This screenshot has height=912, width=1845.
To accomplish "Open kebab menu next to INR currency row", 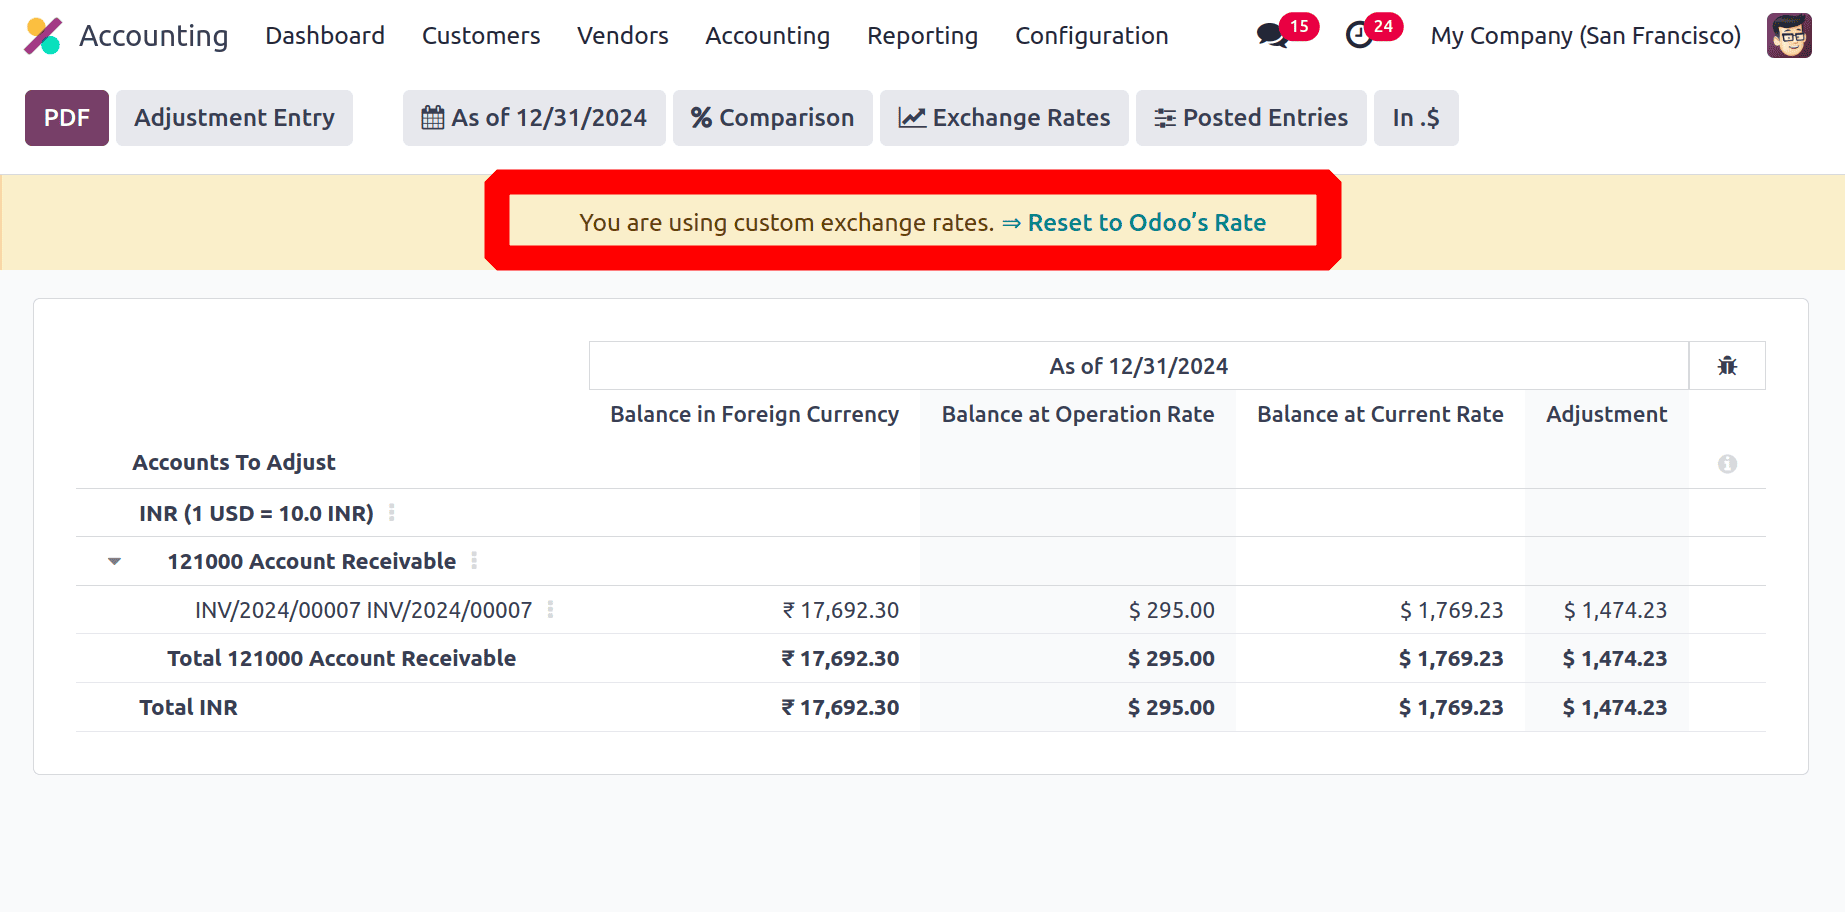I will tap(392, 513).
